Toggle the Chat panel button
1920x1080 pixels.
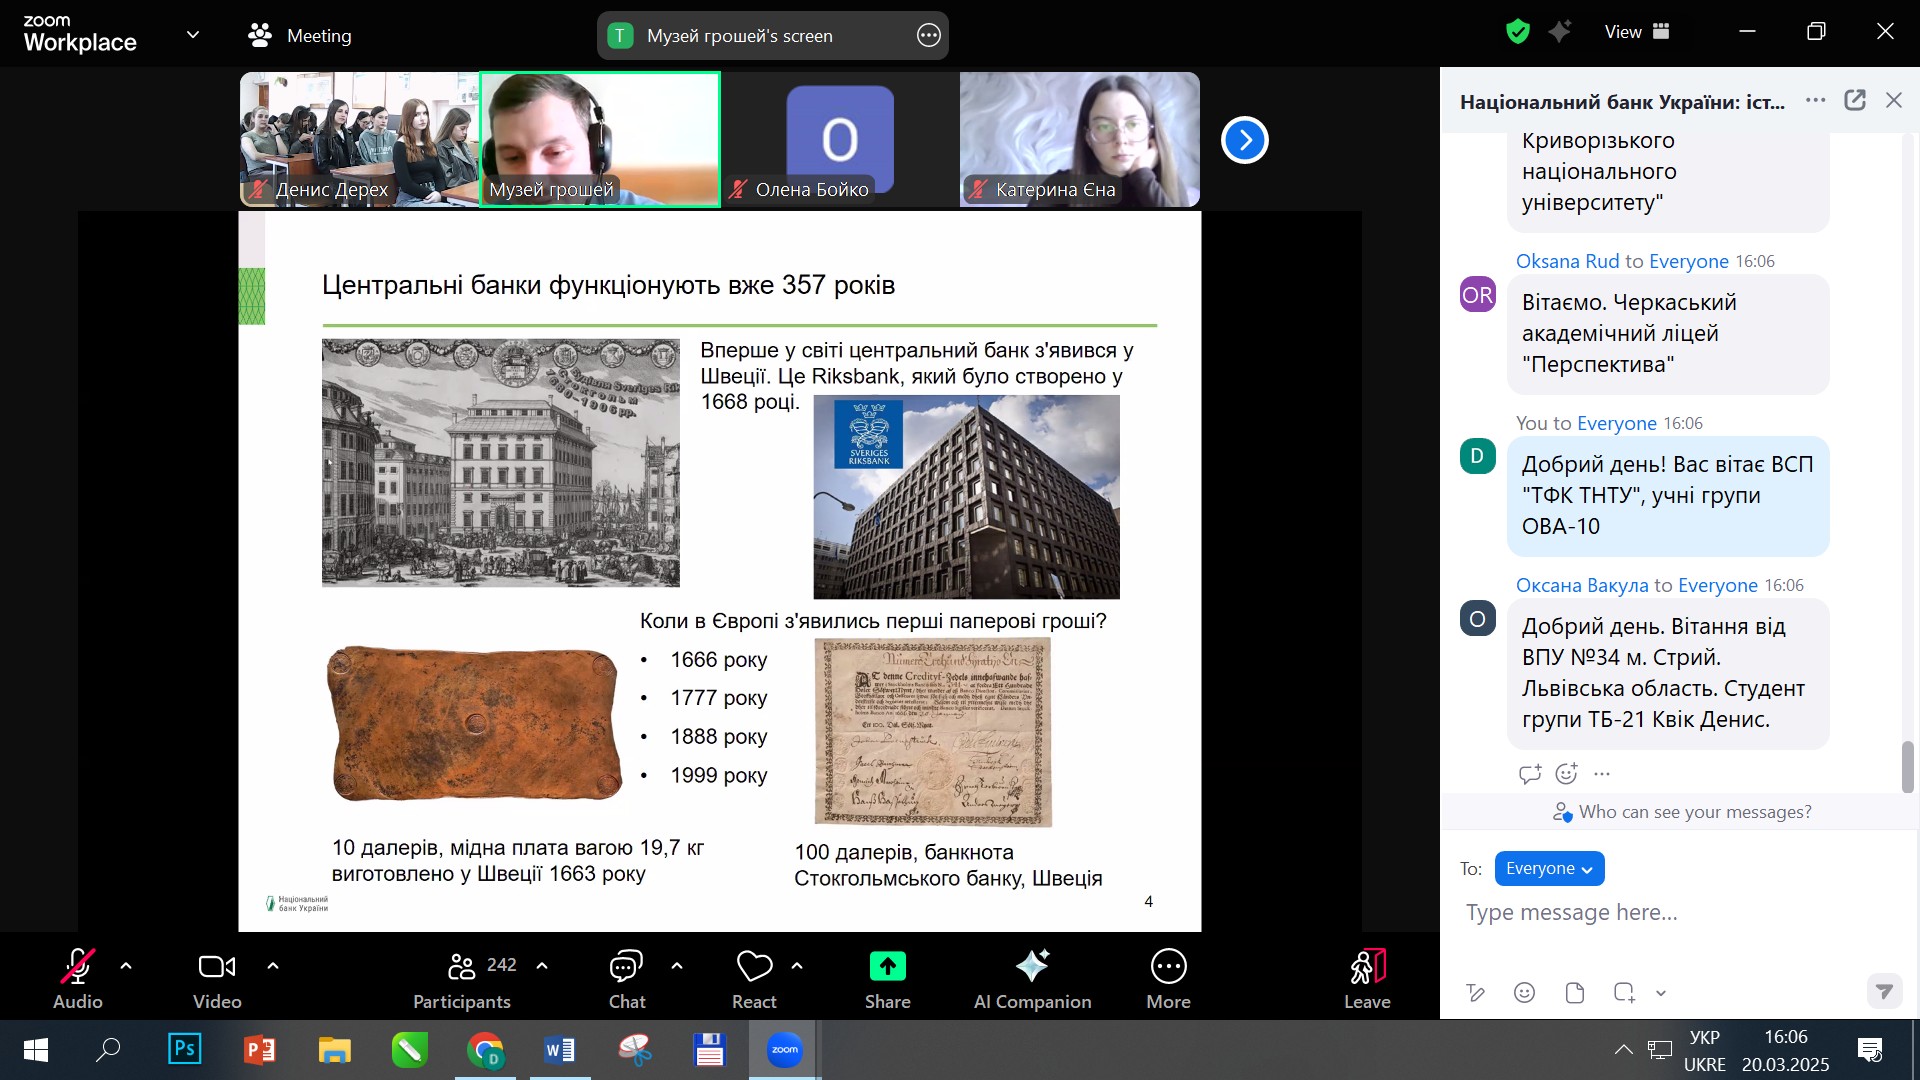pos(627,978)
